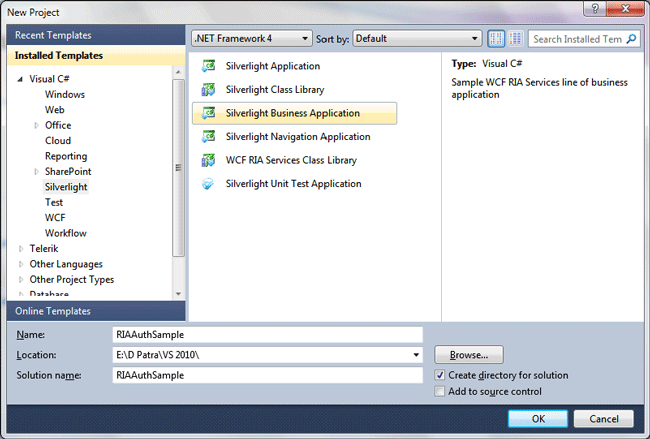Image resolution: width=650 pixels, height=439 pixels.
Task: Open the Sort by Default dropdown
Action: 417,39
